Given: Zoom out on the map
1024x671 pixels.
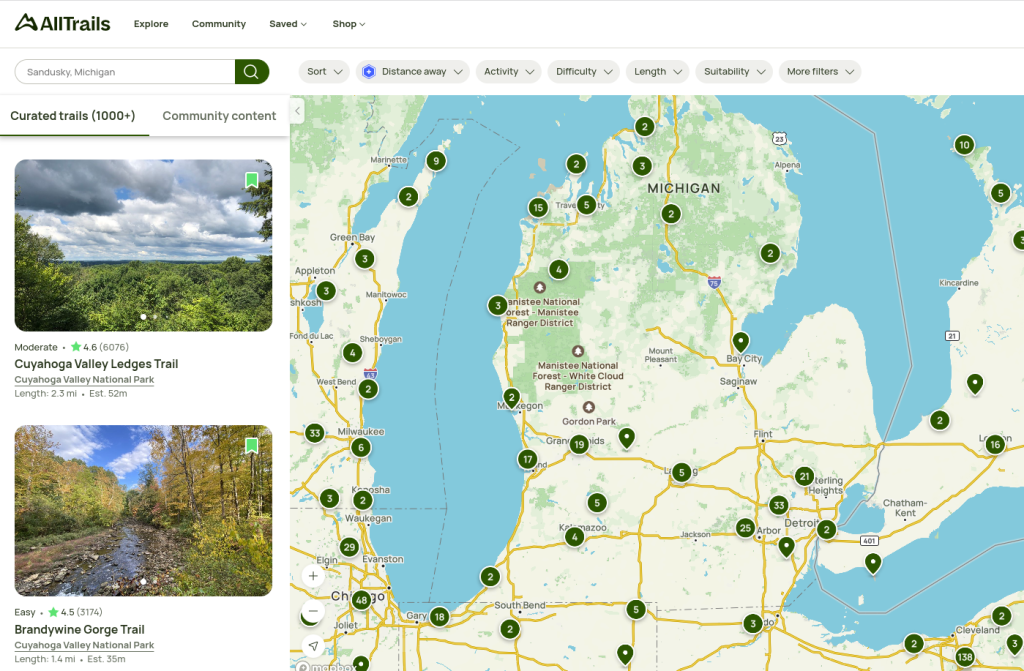Looking at the screenshot, I should 313,611.
